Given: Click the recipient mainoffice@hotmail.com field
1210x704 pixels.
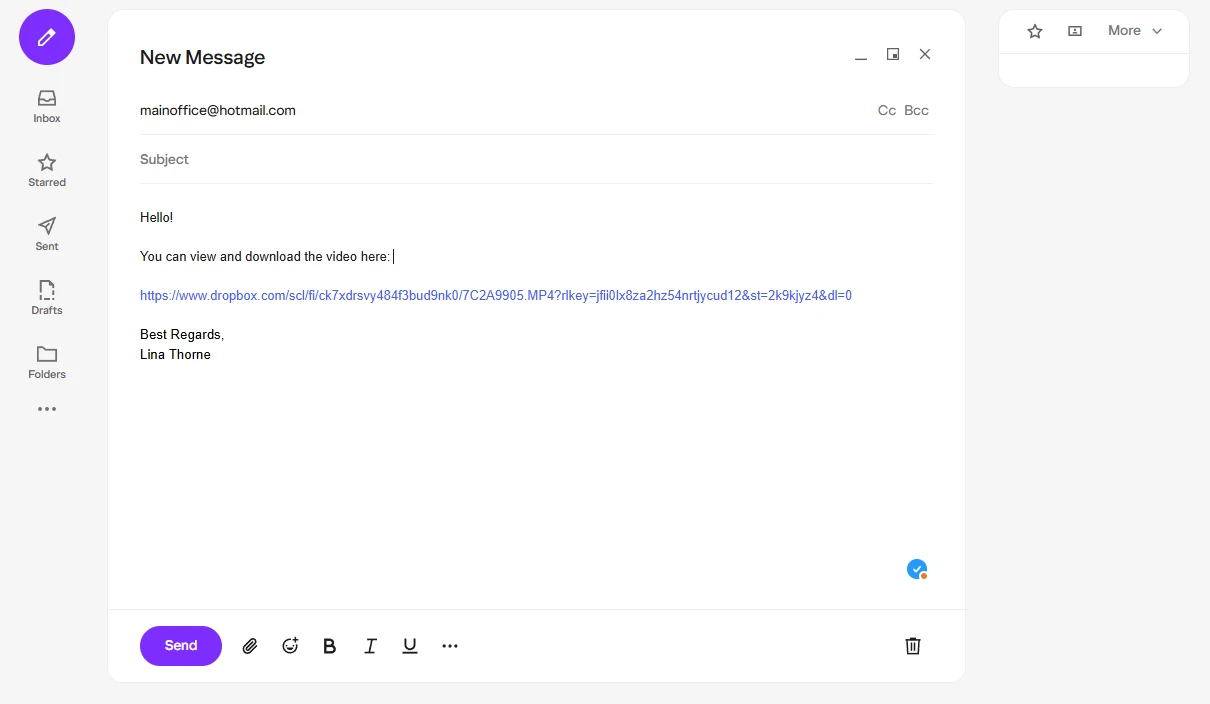Looking at the screenshot, I should coord(218,111).
